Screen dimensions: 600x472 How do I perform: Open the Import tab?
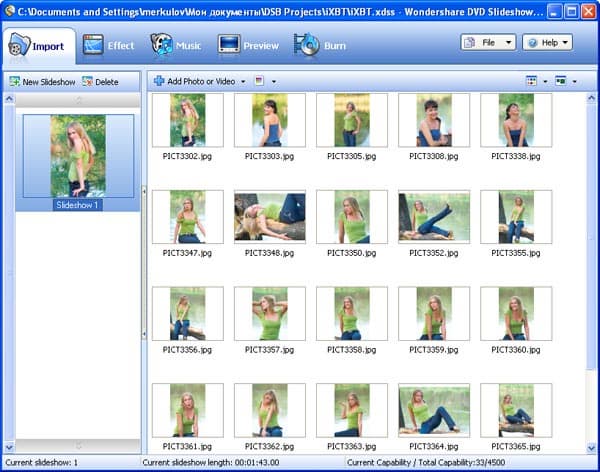[x=37, y=46]
